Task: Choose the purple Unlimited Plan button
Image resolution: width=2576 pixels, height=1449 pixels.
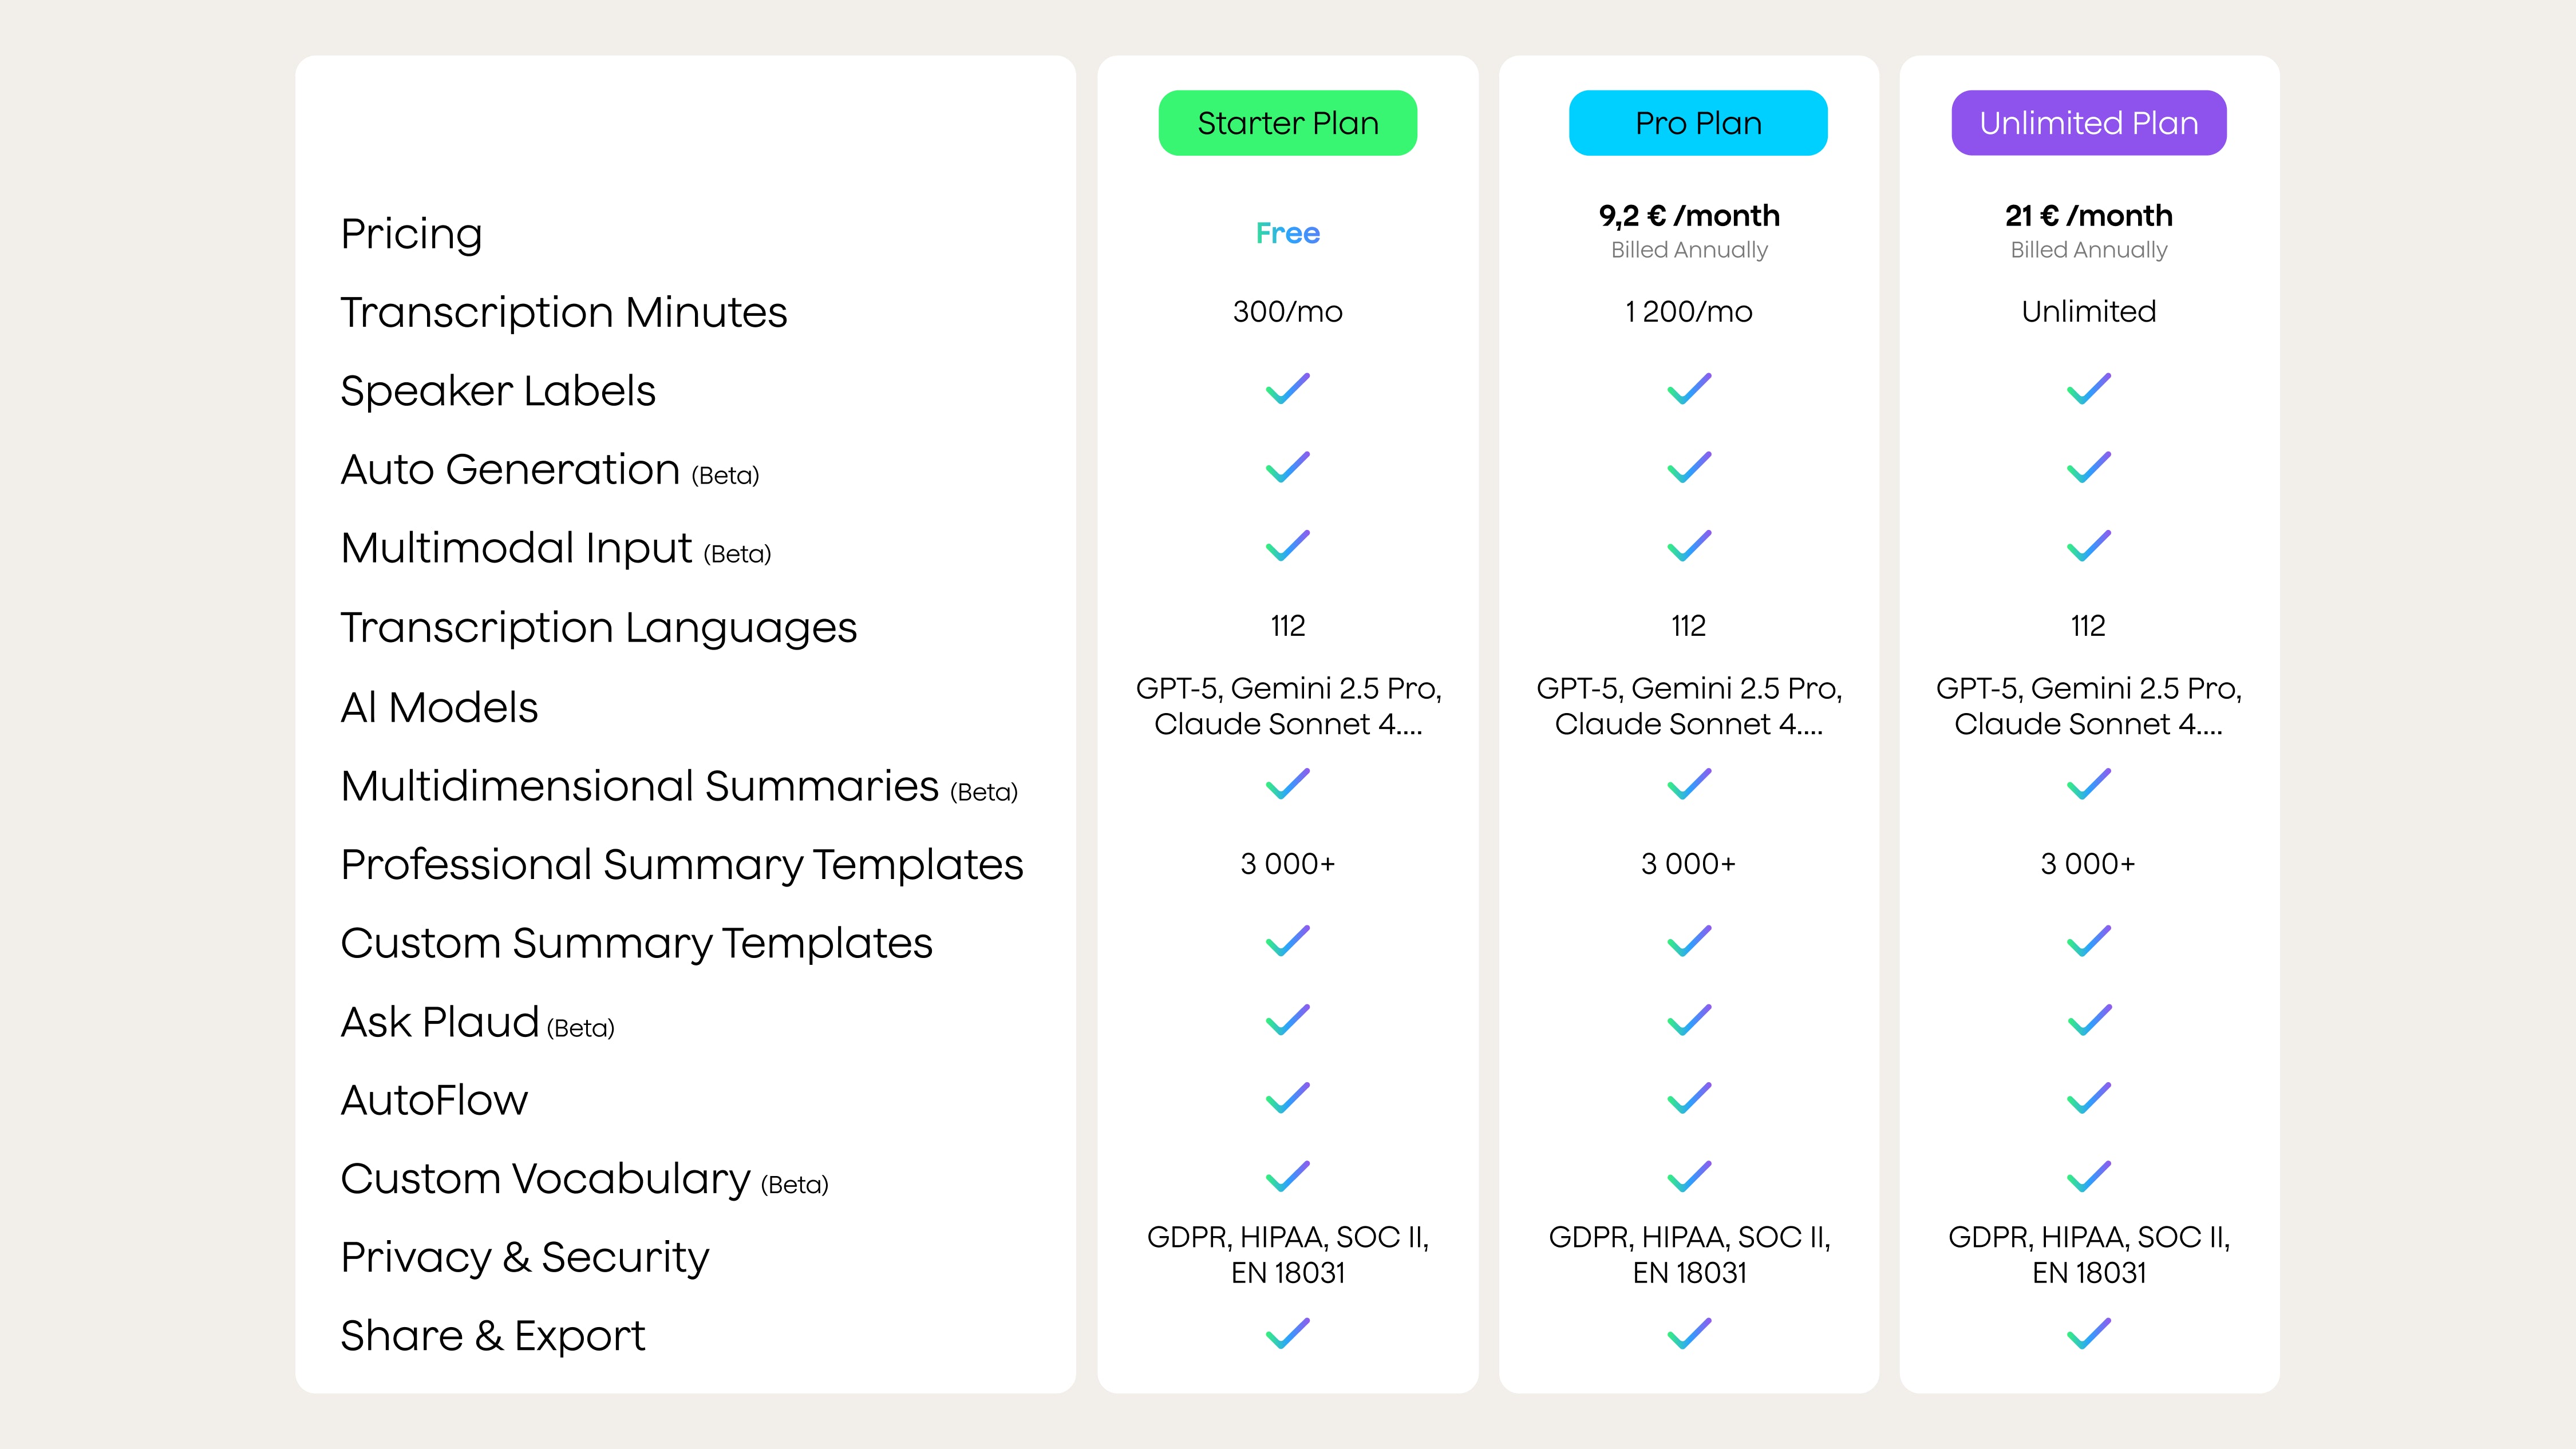Action: point(2088,123)
